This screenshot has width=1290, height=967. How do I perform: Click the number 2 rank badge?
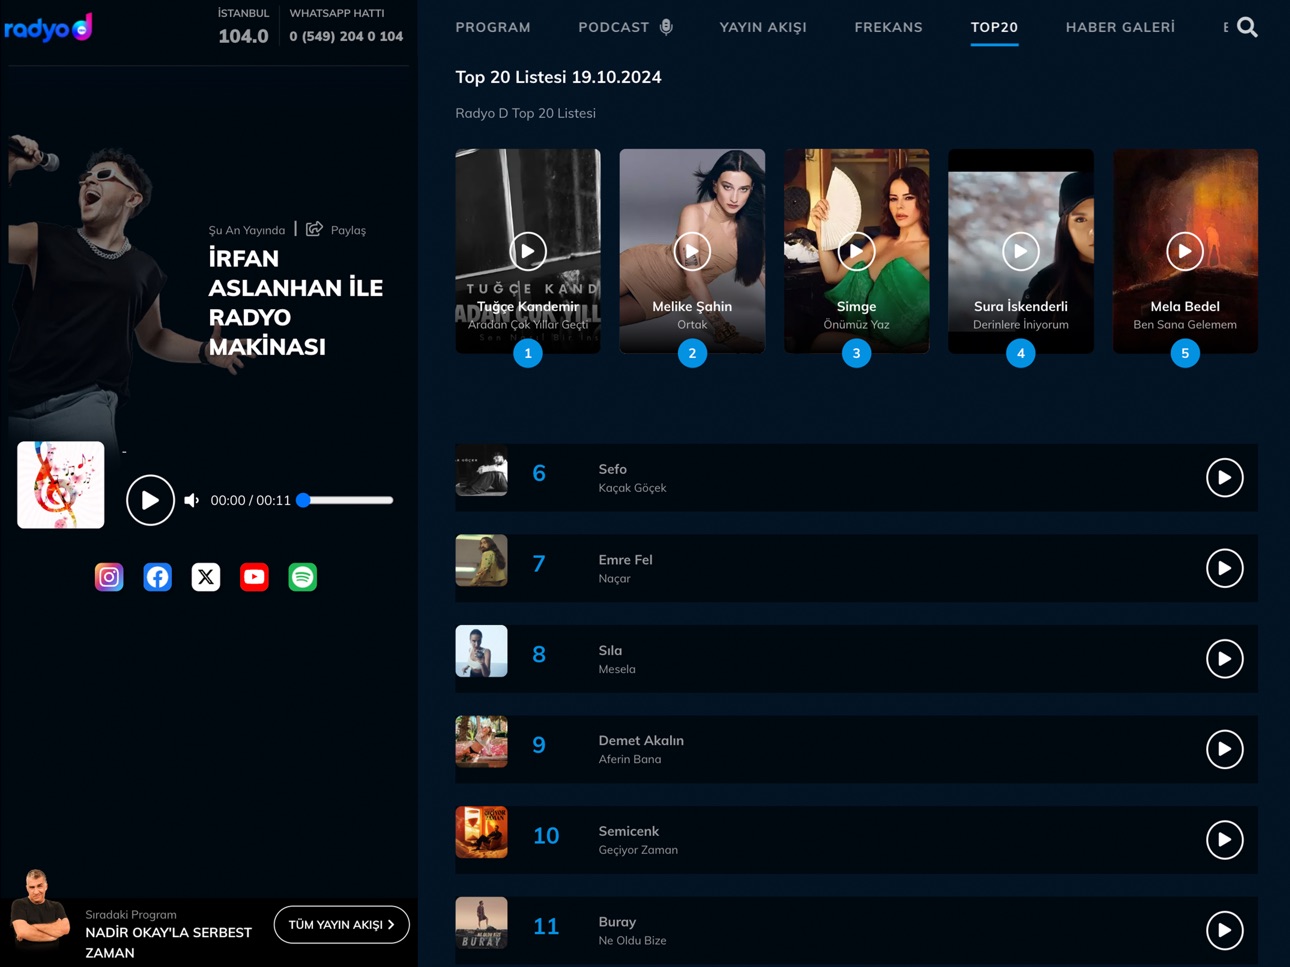(x=692, y=353)
